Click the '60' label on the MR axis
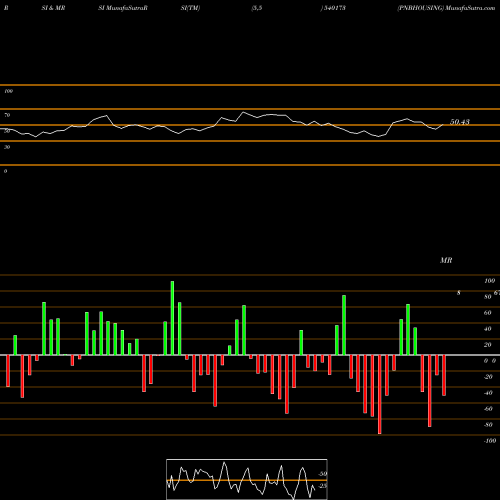Image resolution: width=500 pixels, height=500 pixels. pos(488,313)
